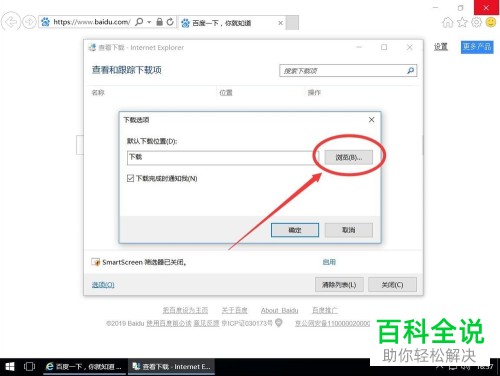Click the IE forward navigation arrow

click(29, 22)
